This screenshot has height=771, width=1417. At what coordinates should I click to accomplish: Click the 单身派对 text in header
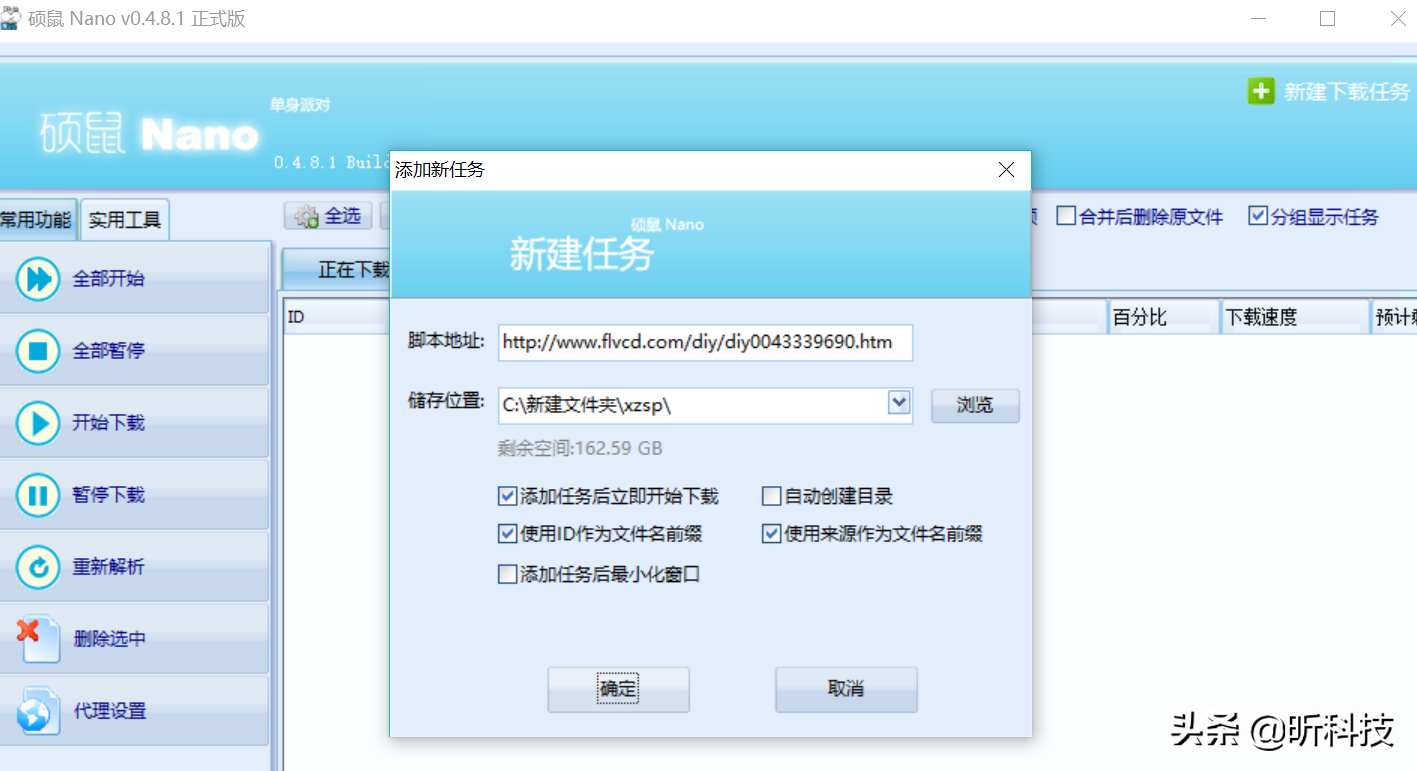coord(299,105)
